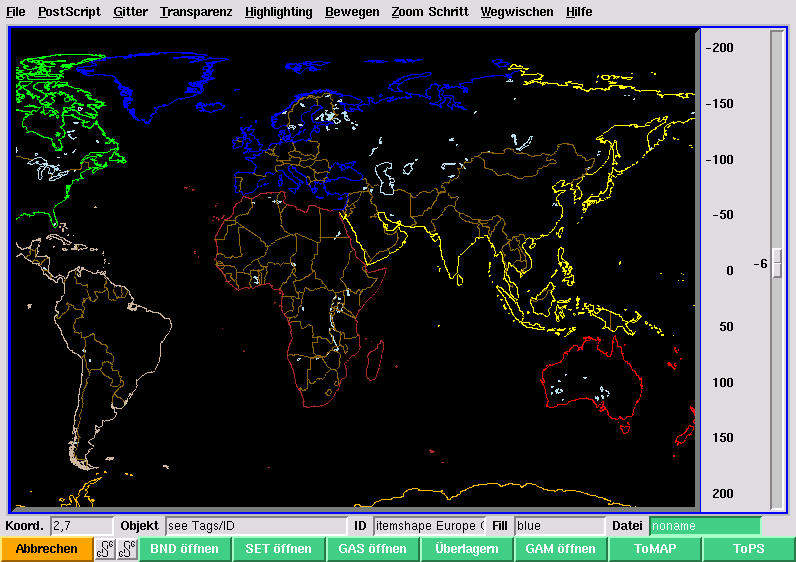Click the ToPS button
Viewport: 796px width, 562px height.
749,549
